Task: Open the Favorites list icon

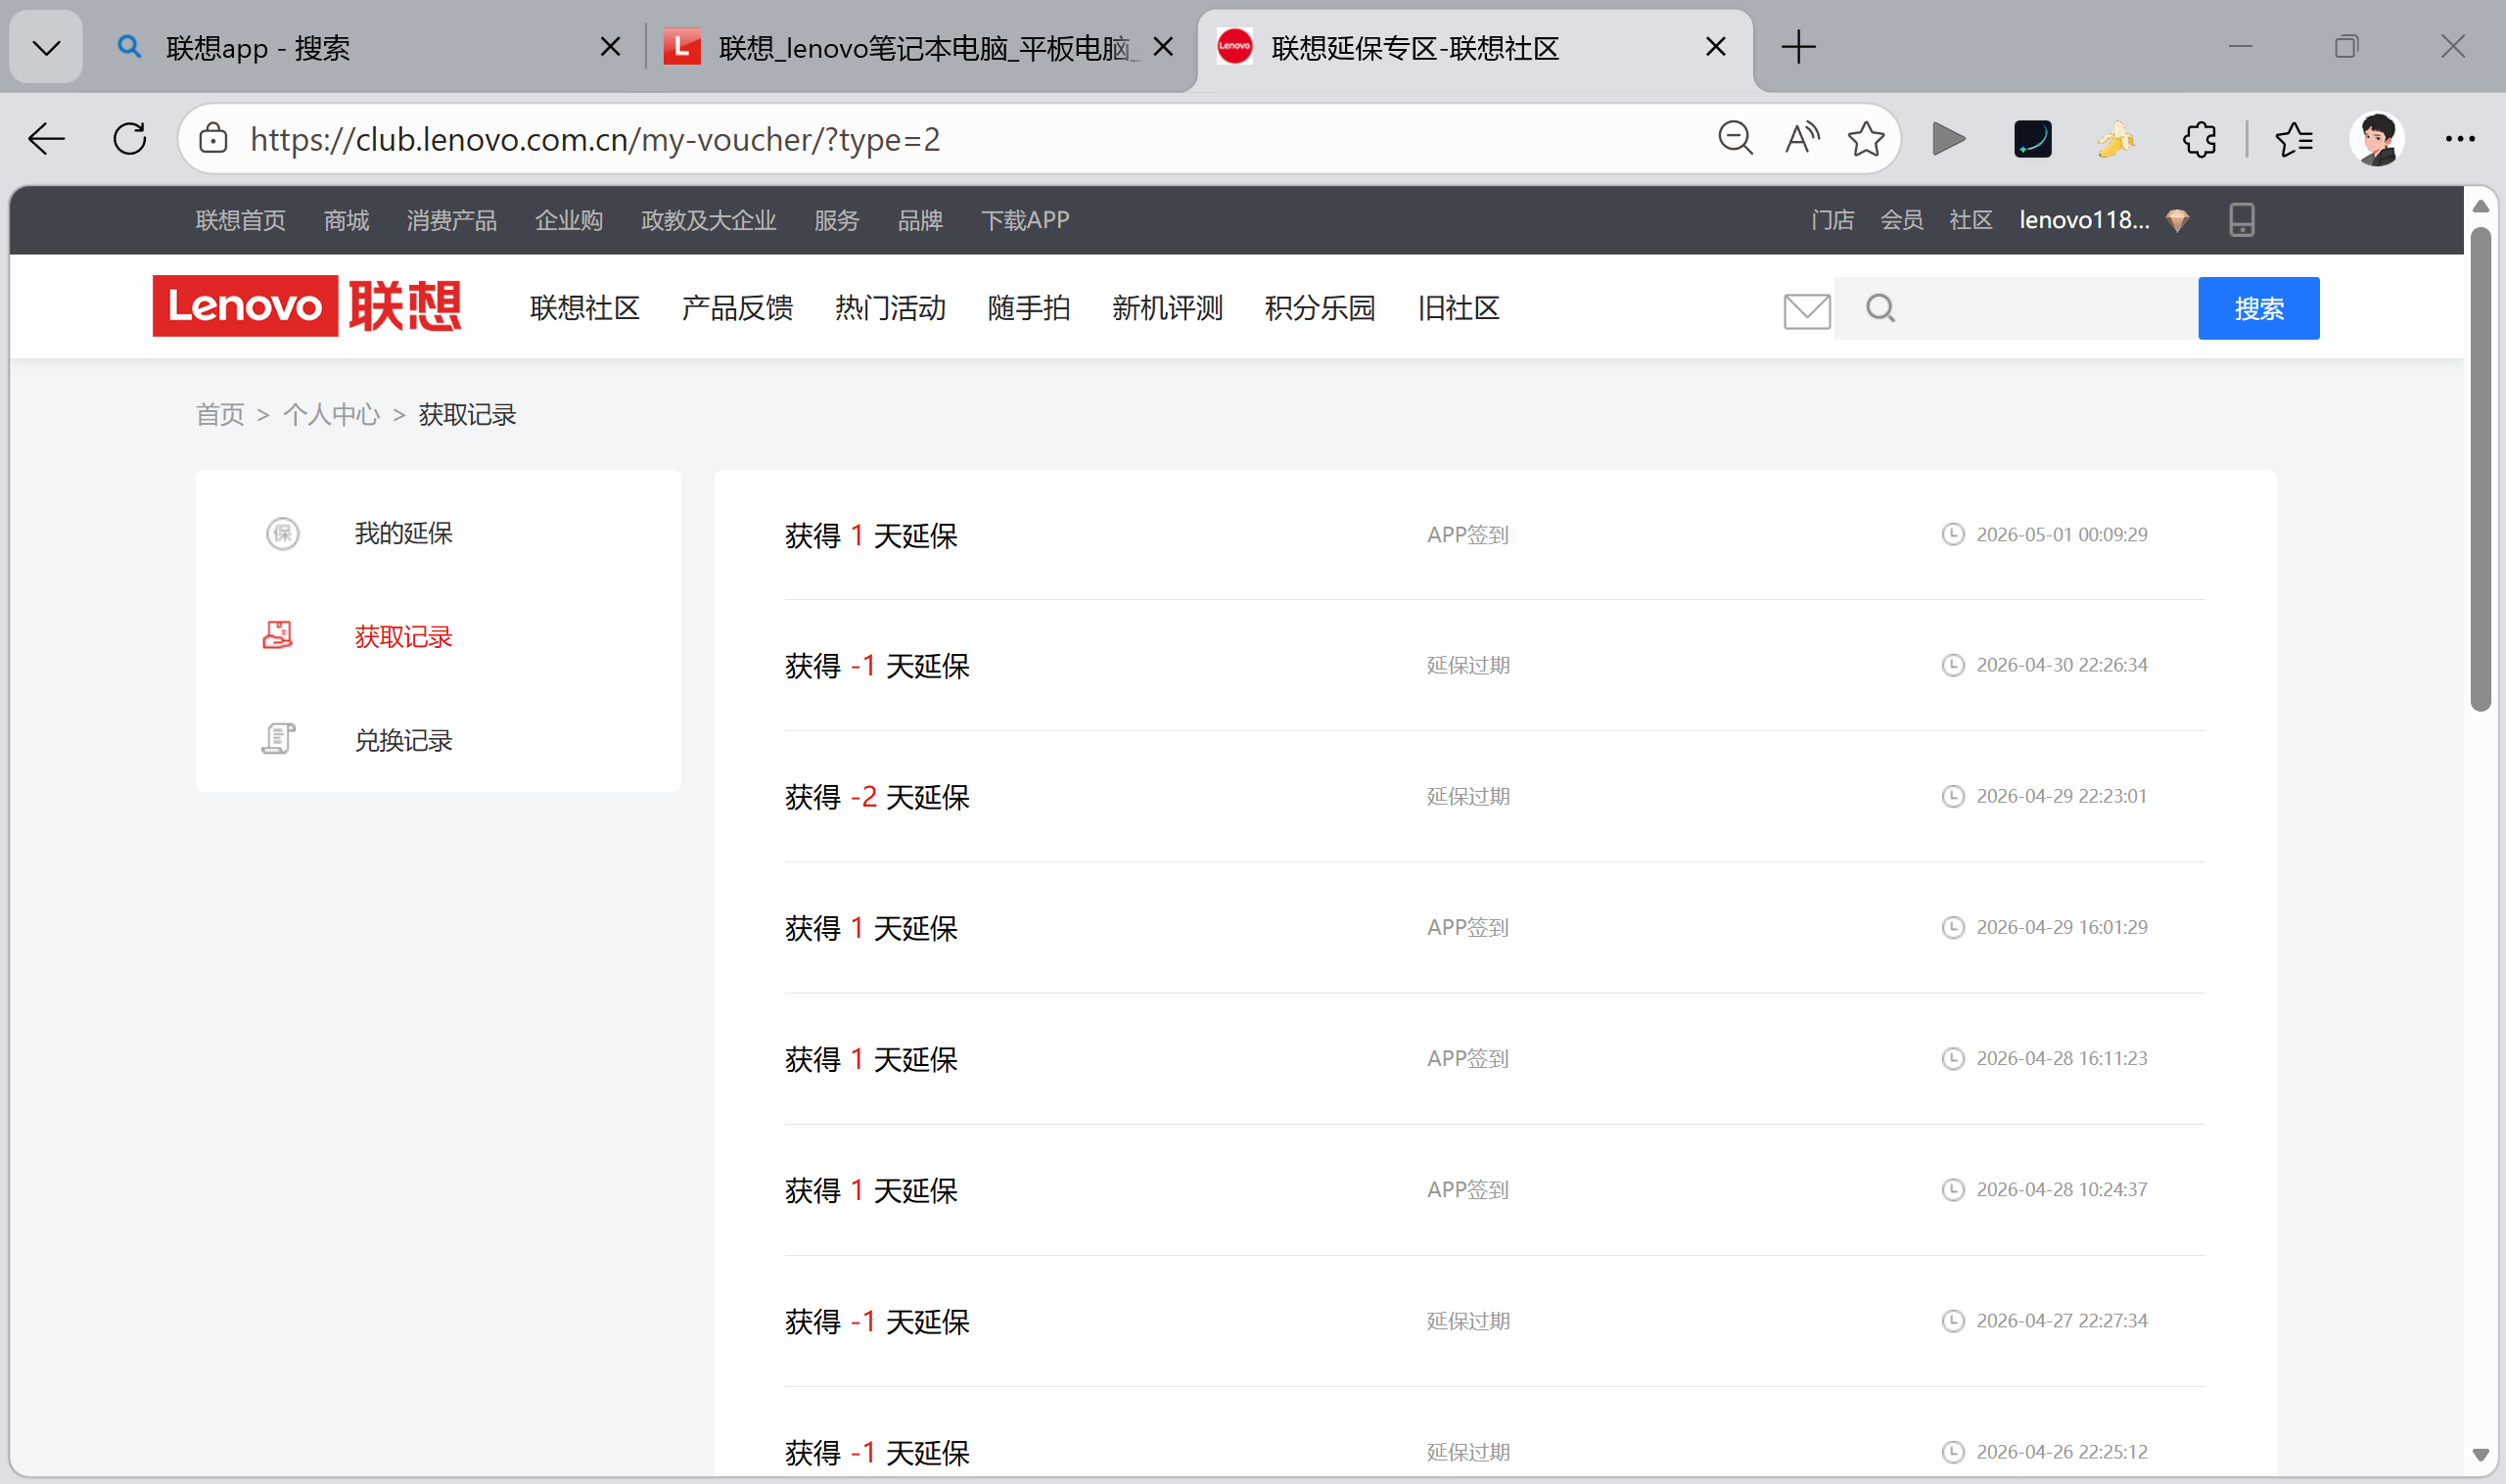Action: click(2294, 139)
